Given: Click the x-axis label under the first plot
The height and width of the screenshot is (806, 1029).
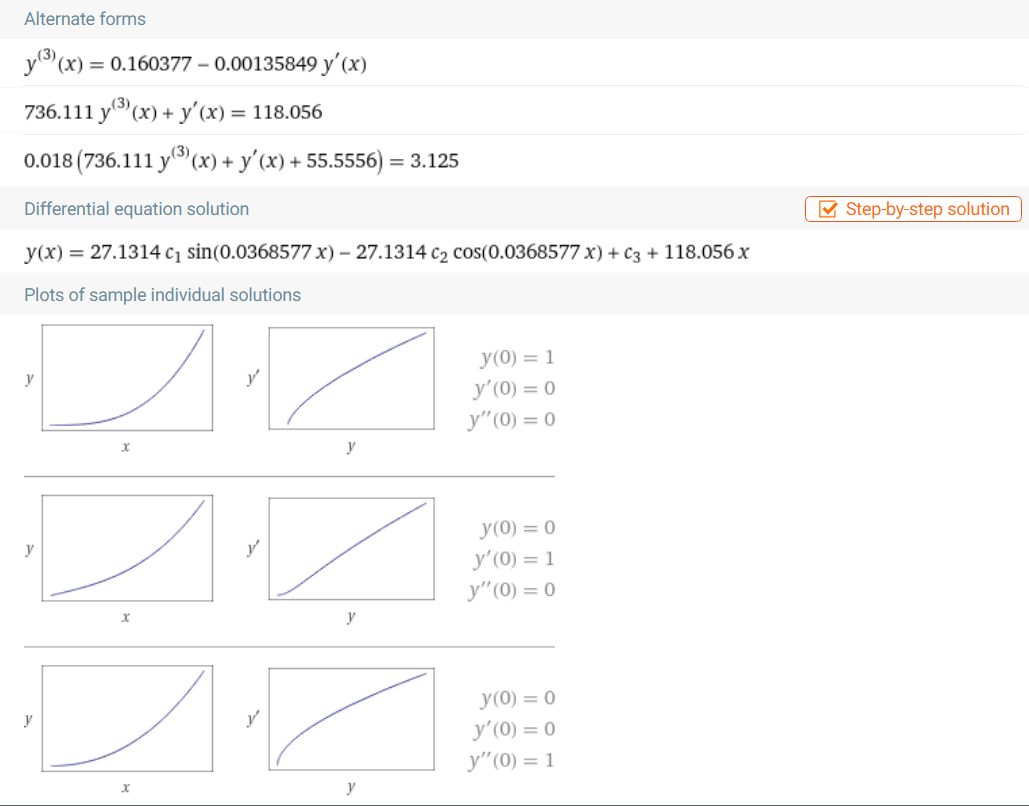Looking at the screenshot, I should click(x=126, y=447).
